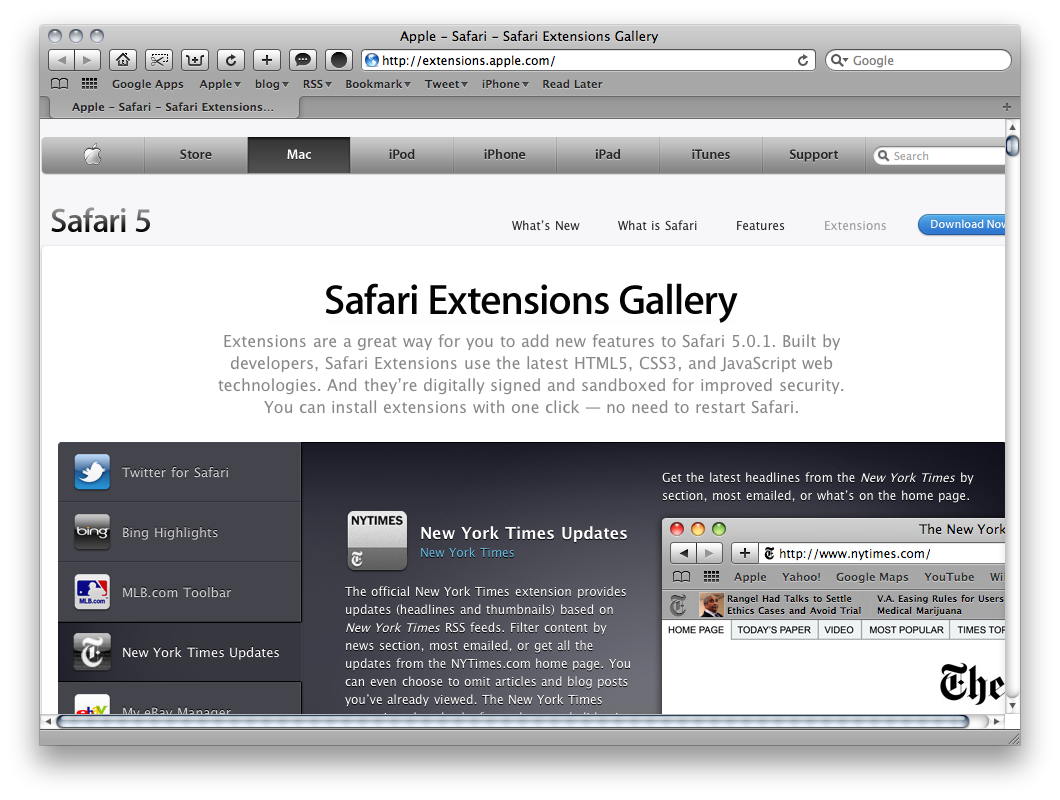This screenshot has width=1060, height=800.
Task: Open the Google Apps bookmark
Action: click(147, 84)
